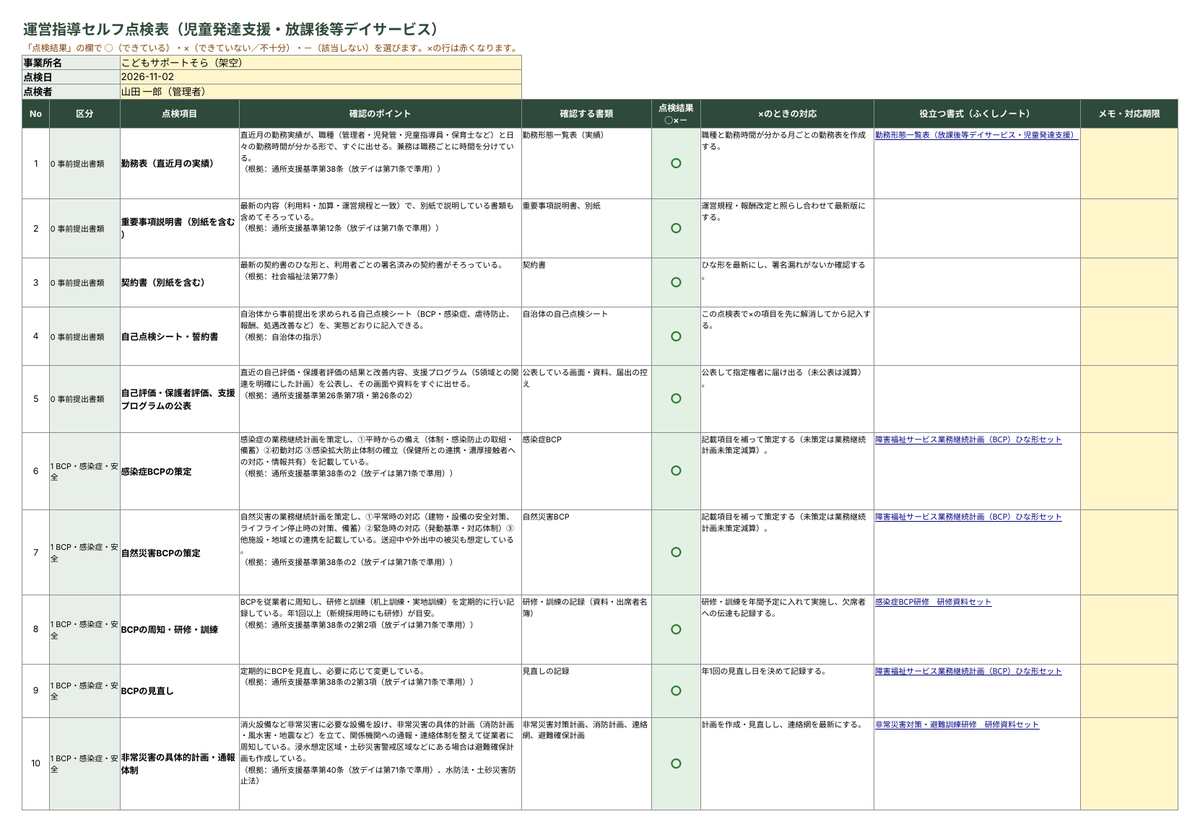Image resolution: width=1200 pixels, height=832 pixels.
Task: Open the 勤務形態一覧表（放課後等デイサービス・児童発達支援） link
Action: 975,133
